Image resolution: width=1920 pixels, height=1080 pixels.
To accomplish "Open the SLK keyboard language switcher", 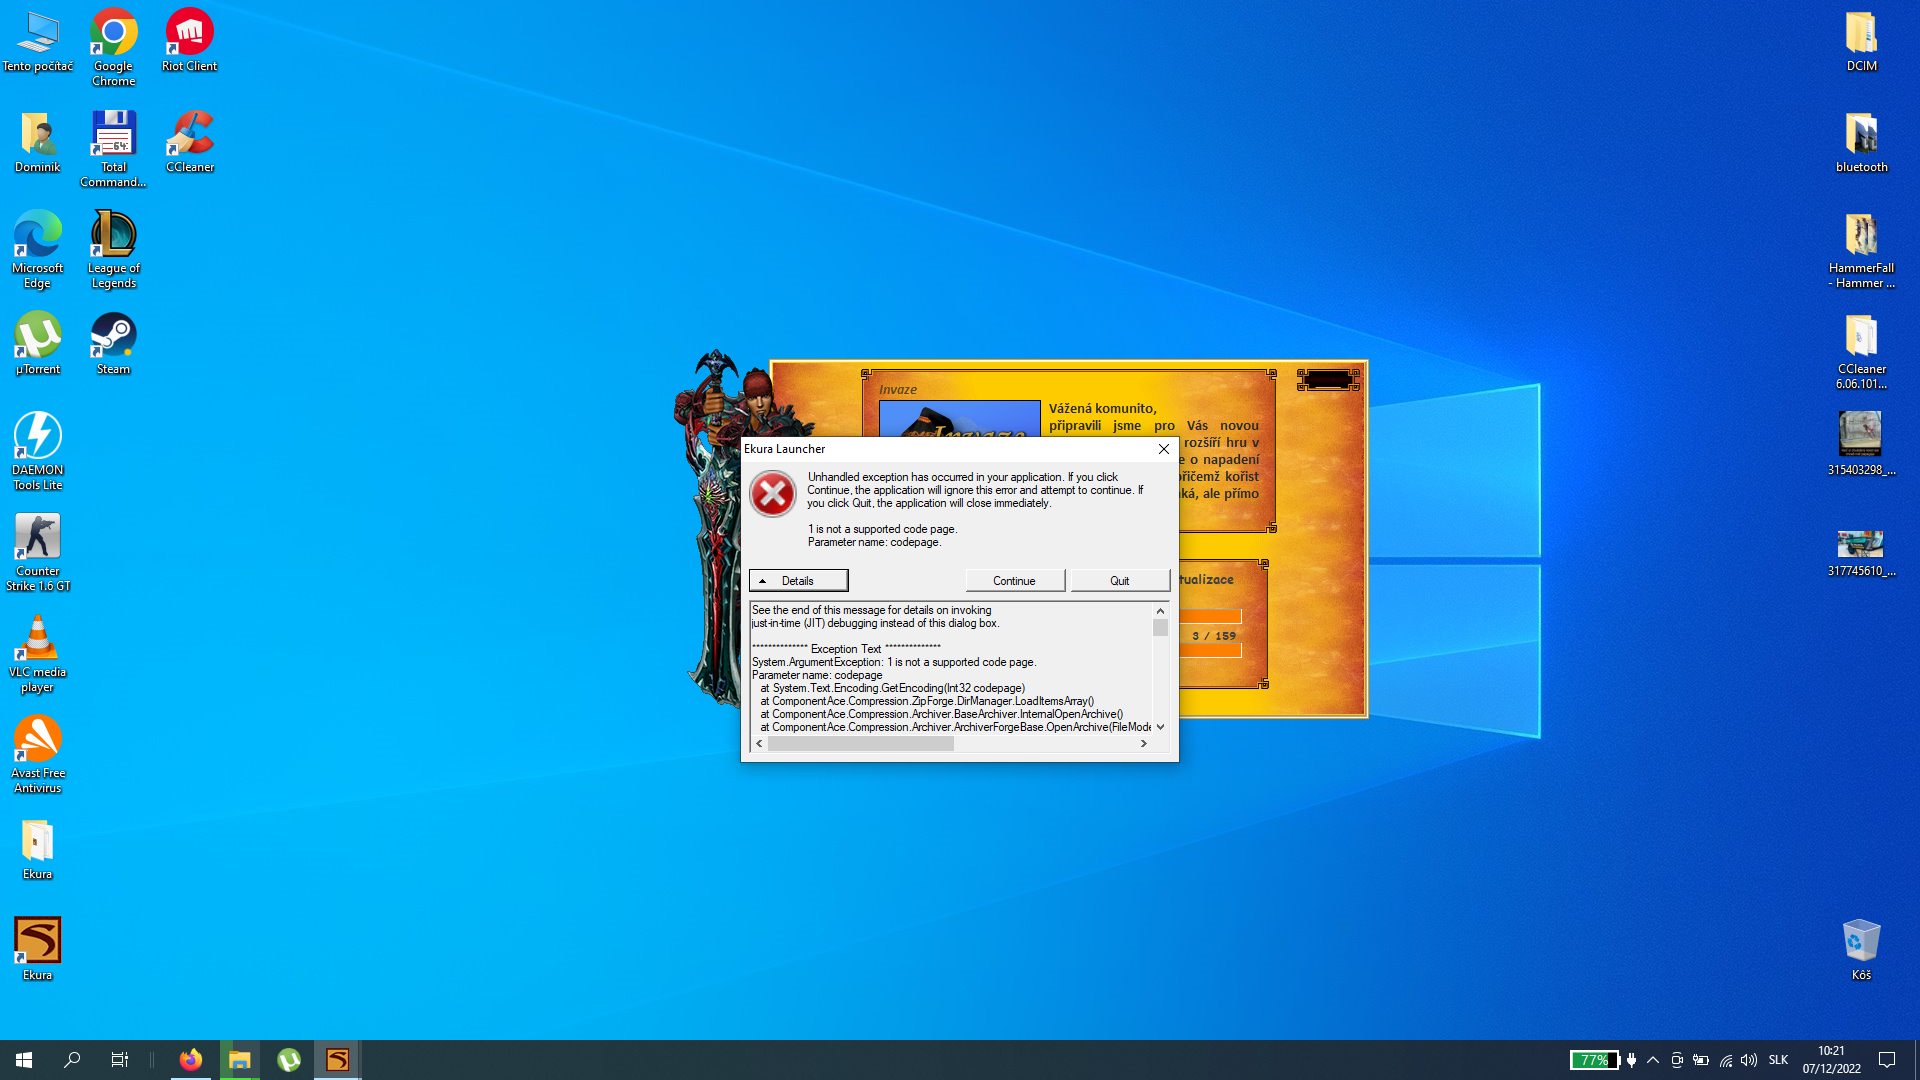I will coord(1778,1060).
